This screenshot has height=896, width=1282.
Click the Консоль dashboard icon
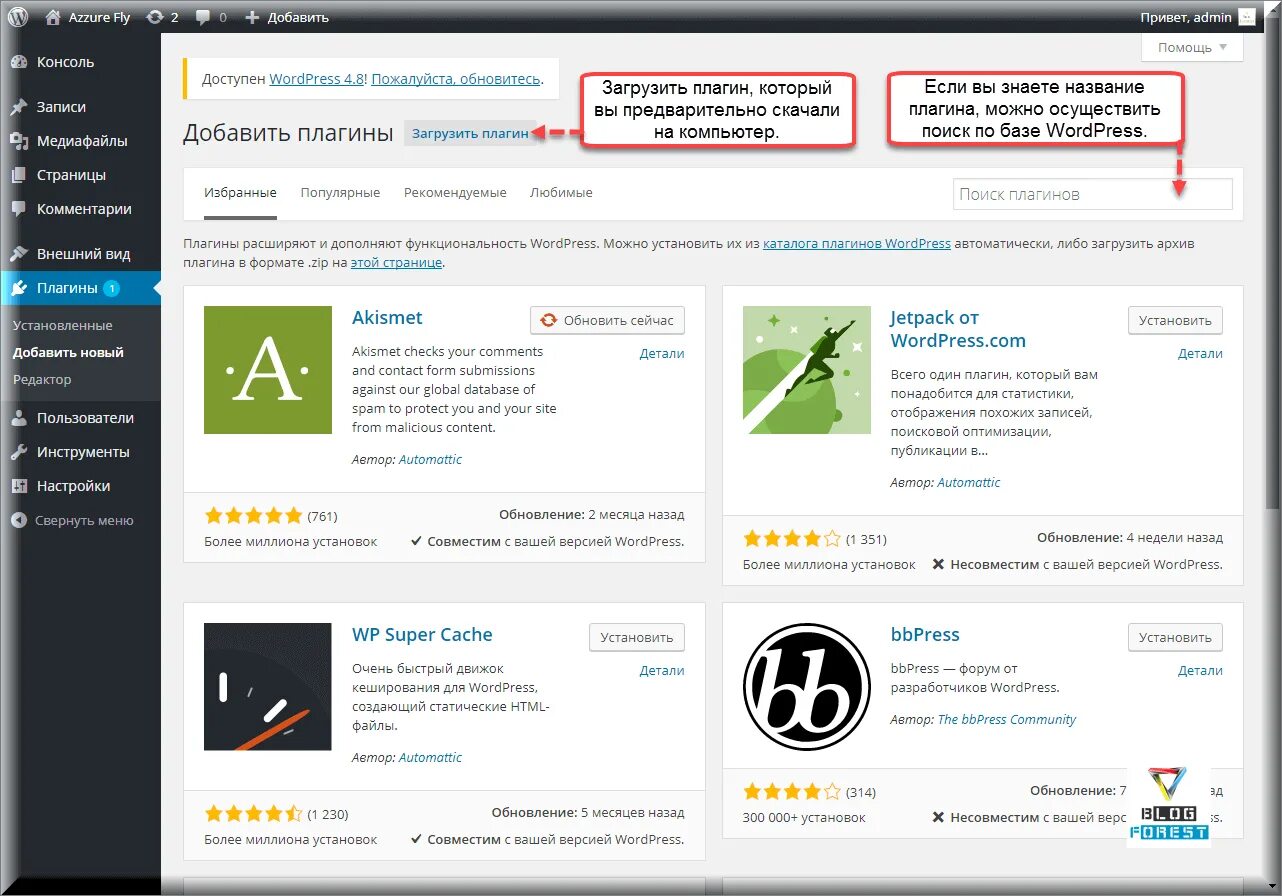[x=19, y=62]
